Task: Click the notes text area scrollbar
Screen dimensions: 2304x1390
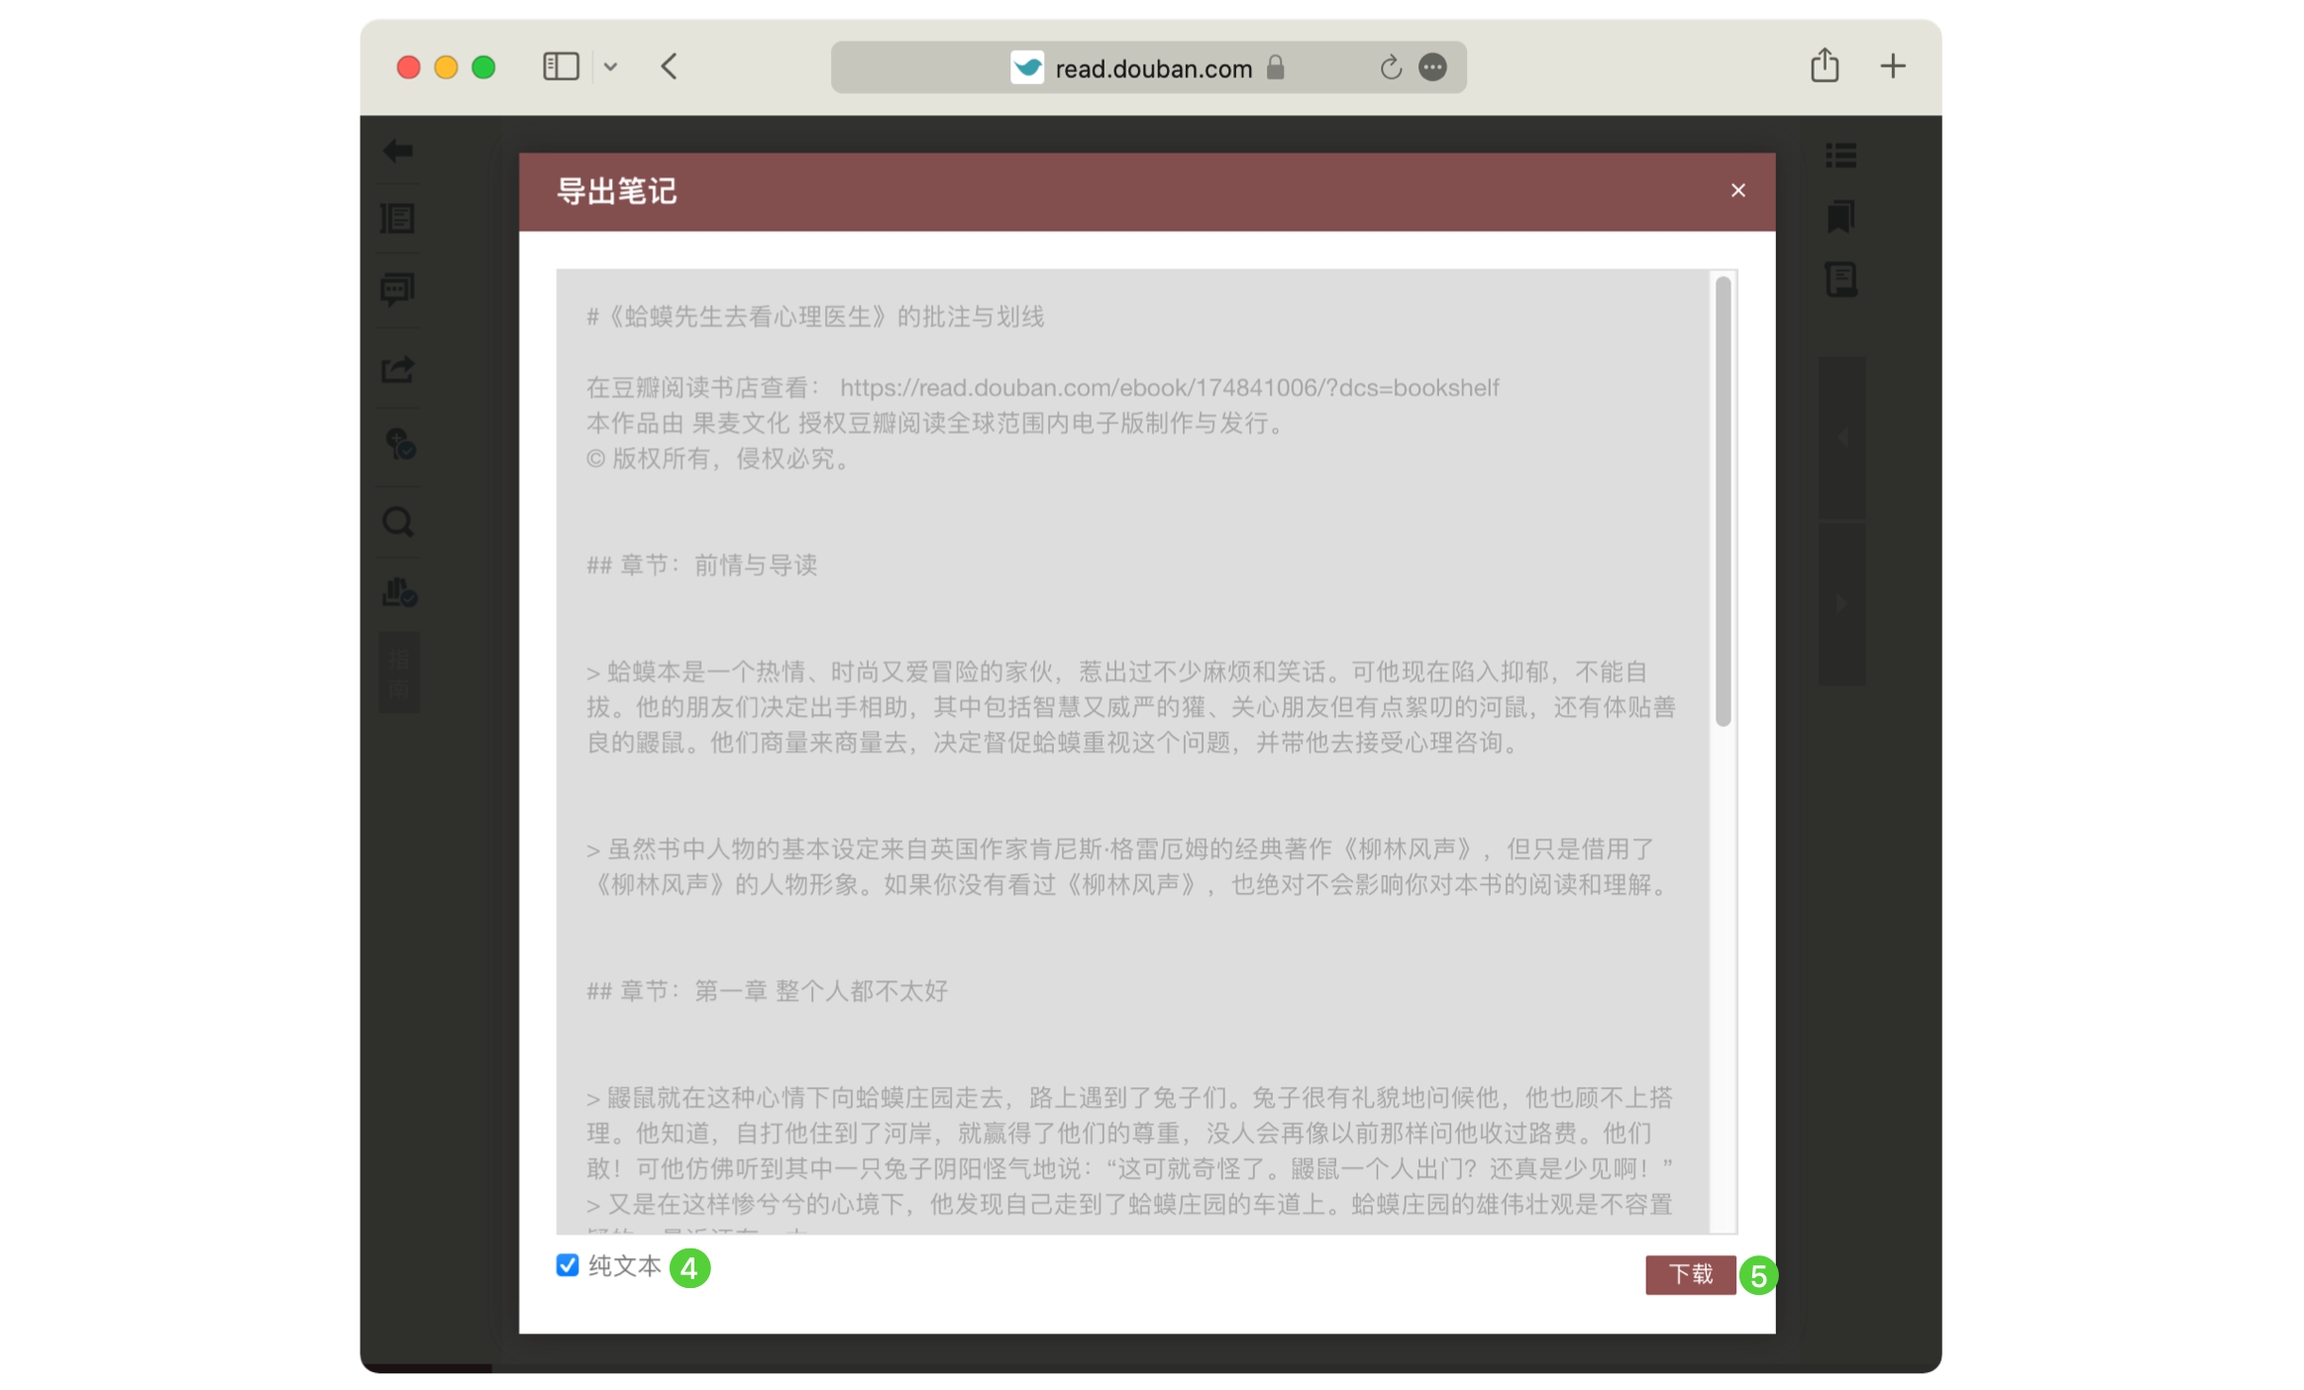Action: point(1722,500)
